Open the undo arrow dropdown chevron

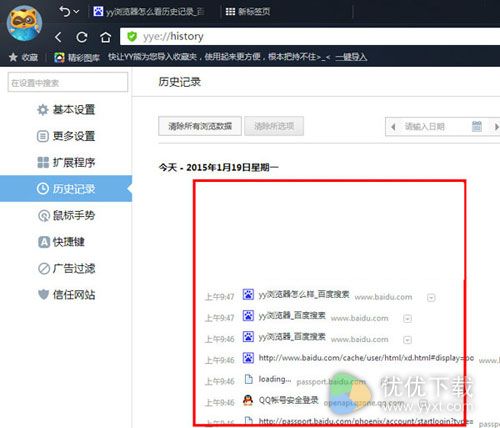click(76, 12)
